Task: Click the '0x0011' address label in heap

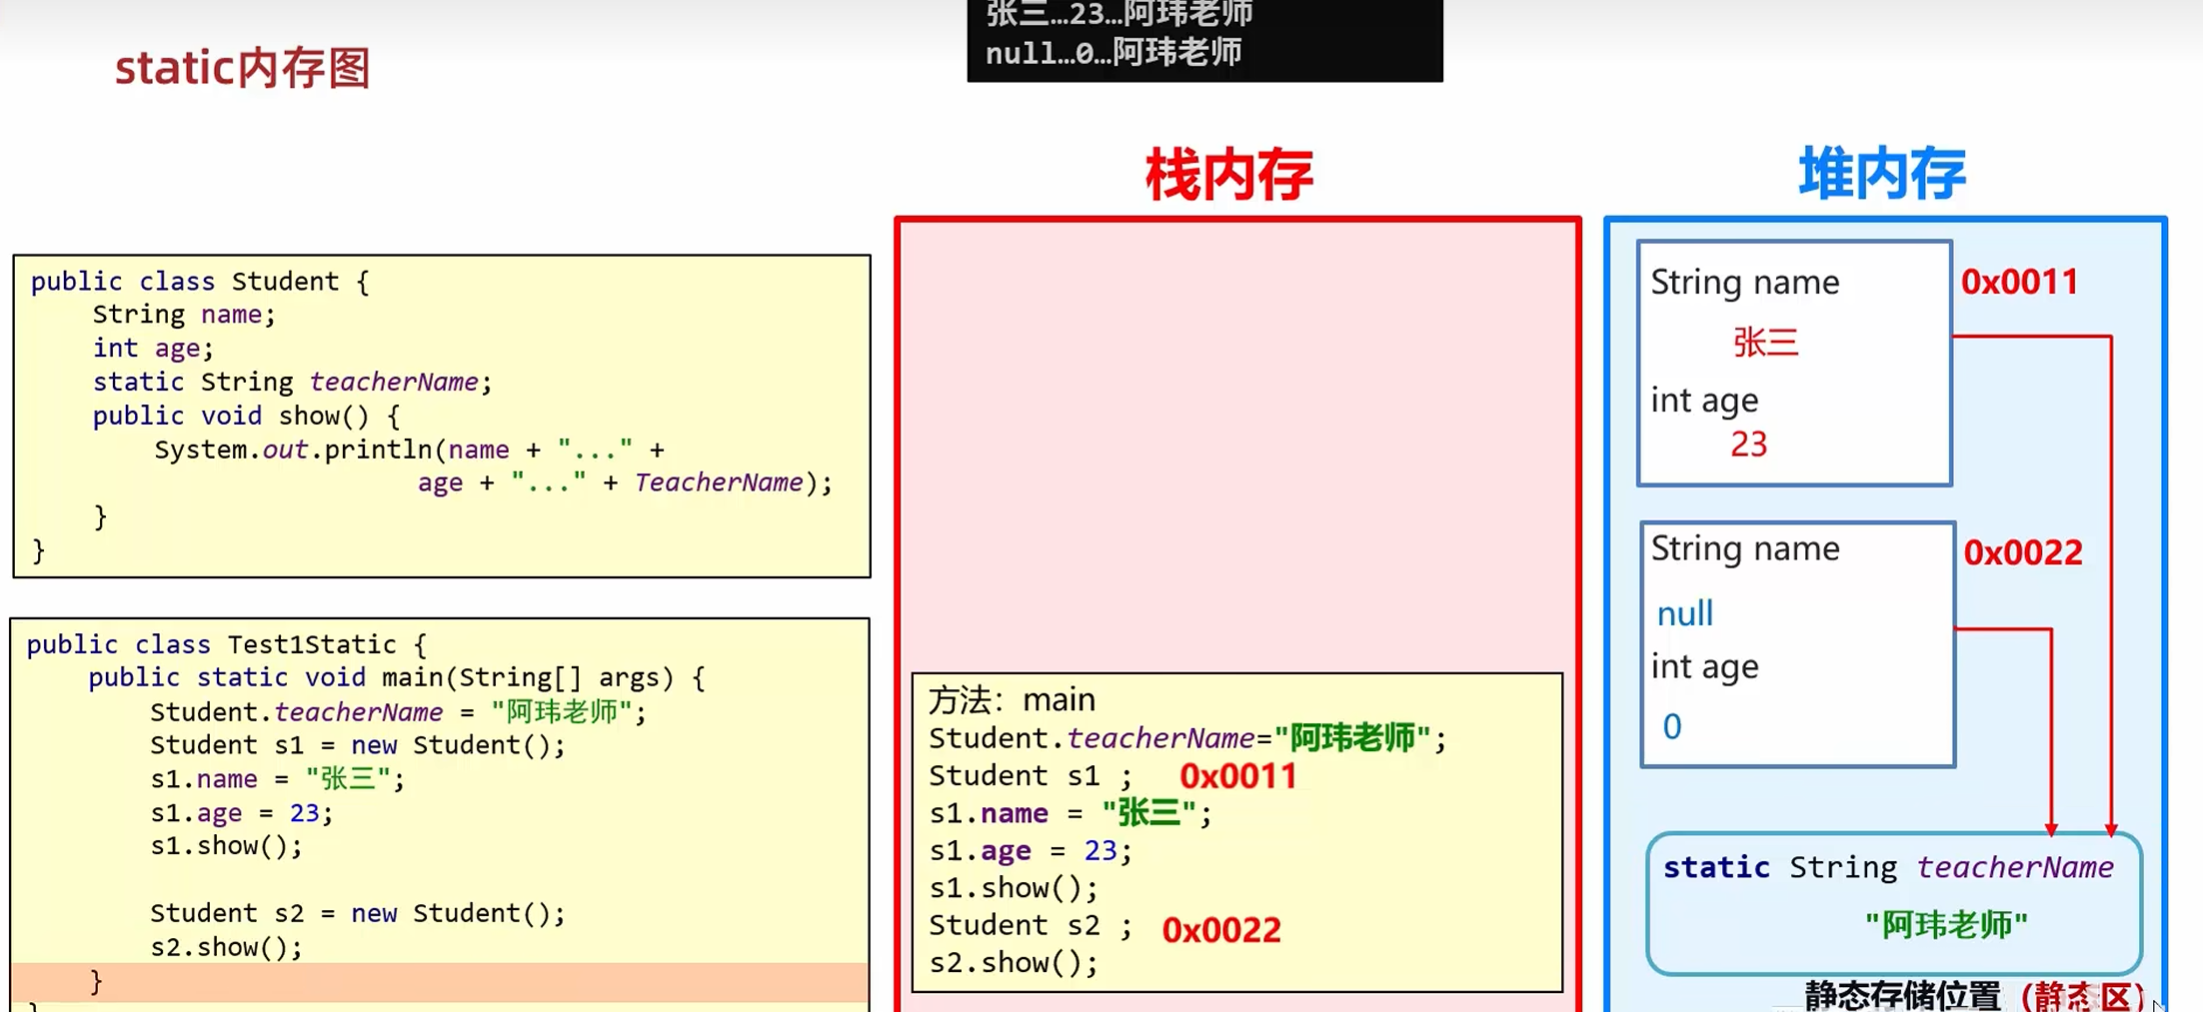Action: (2019, 282)
